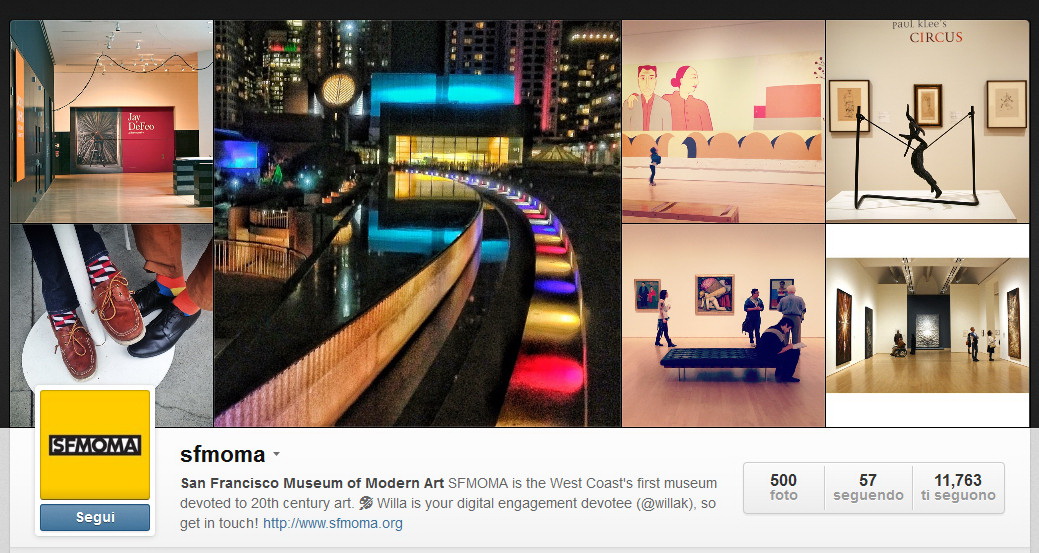Click the SFMOMA black logo text

(95, 445)
